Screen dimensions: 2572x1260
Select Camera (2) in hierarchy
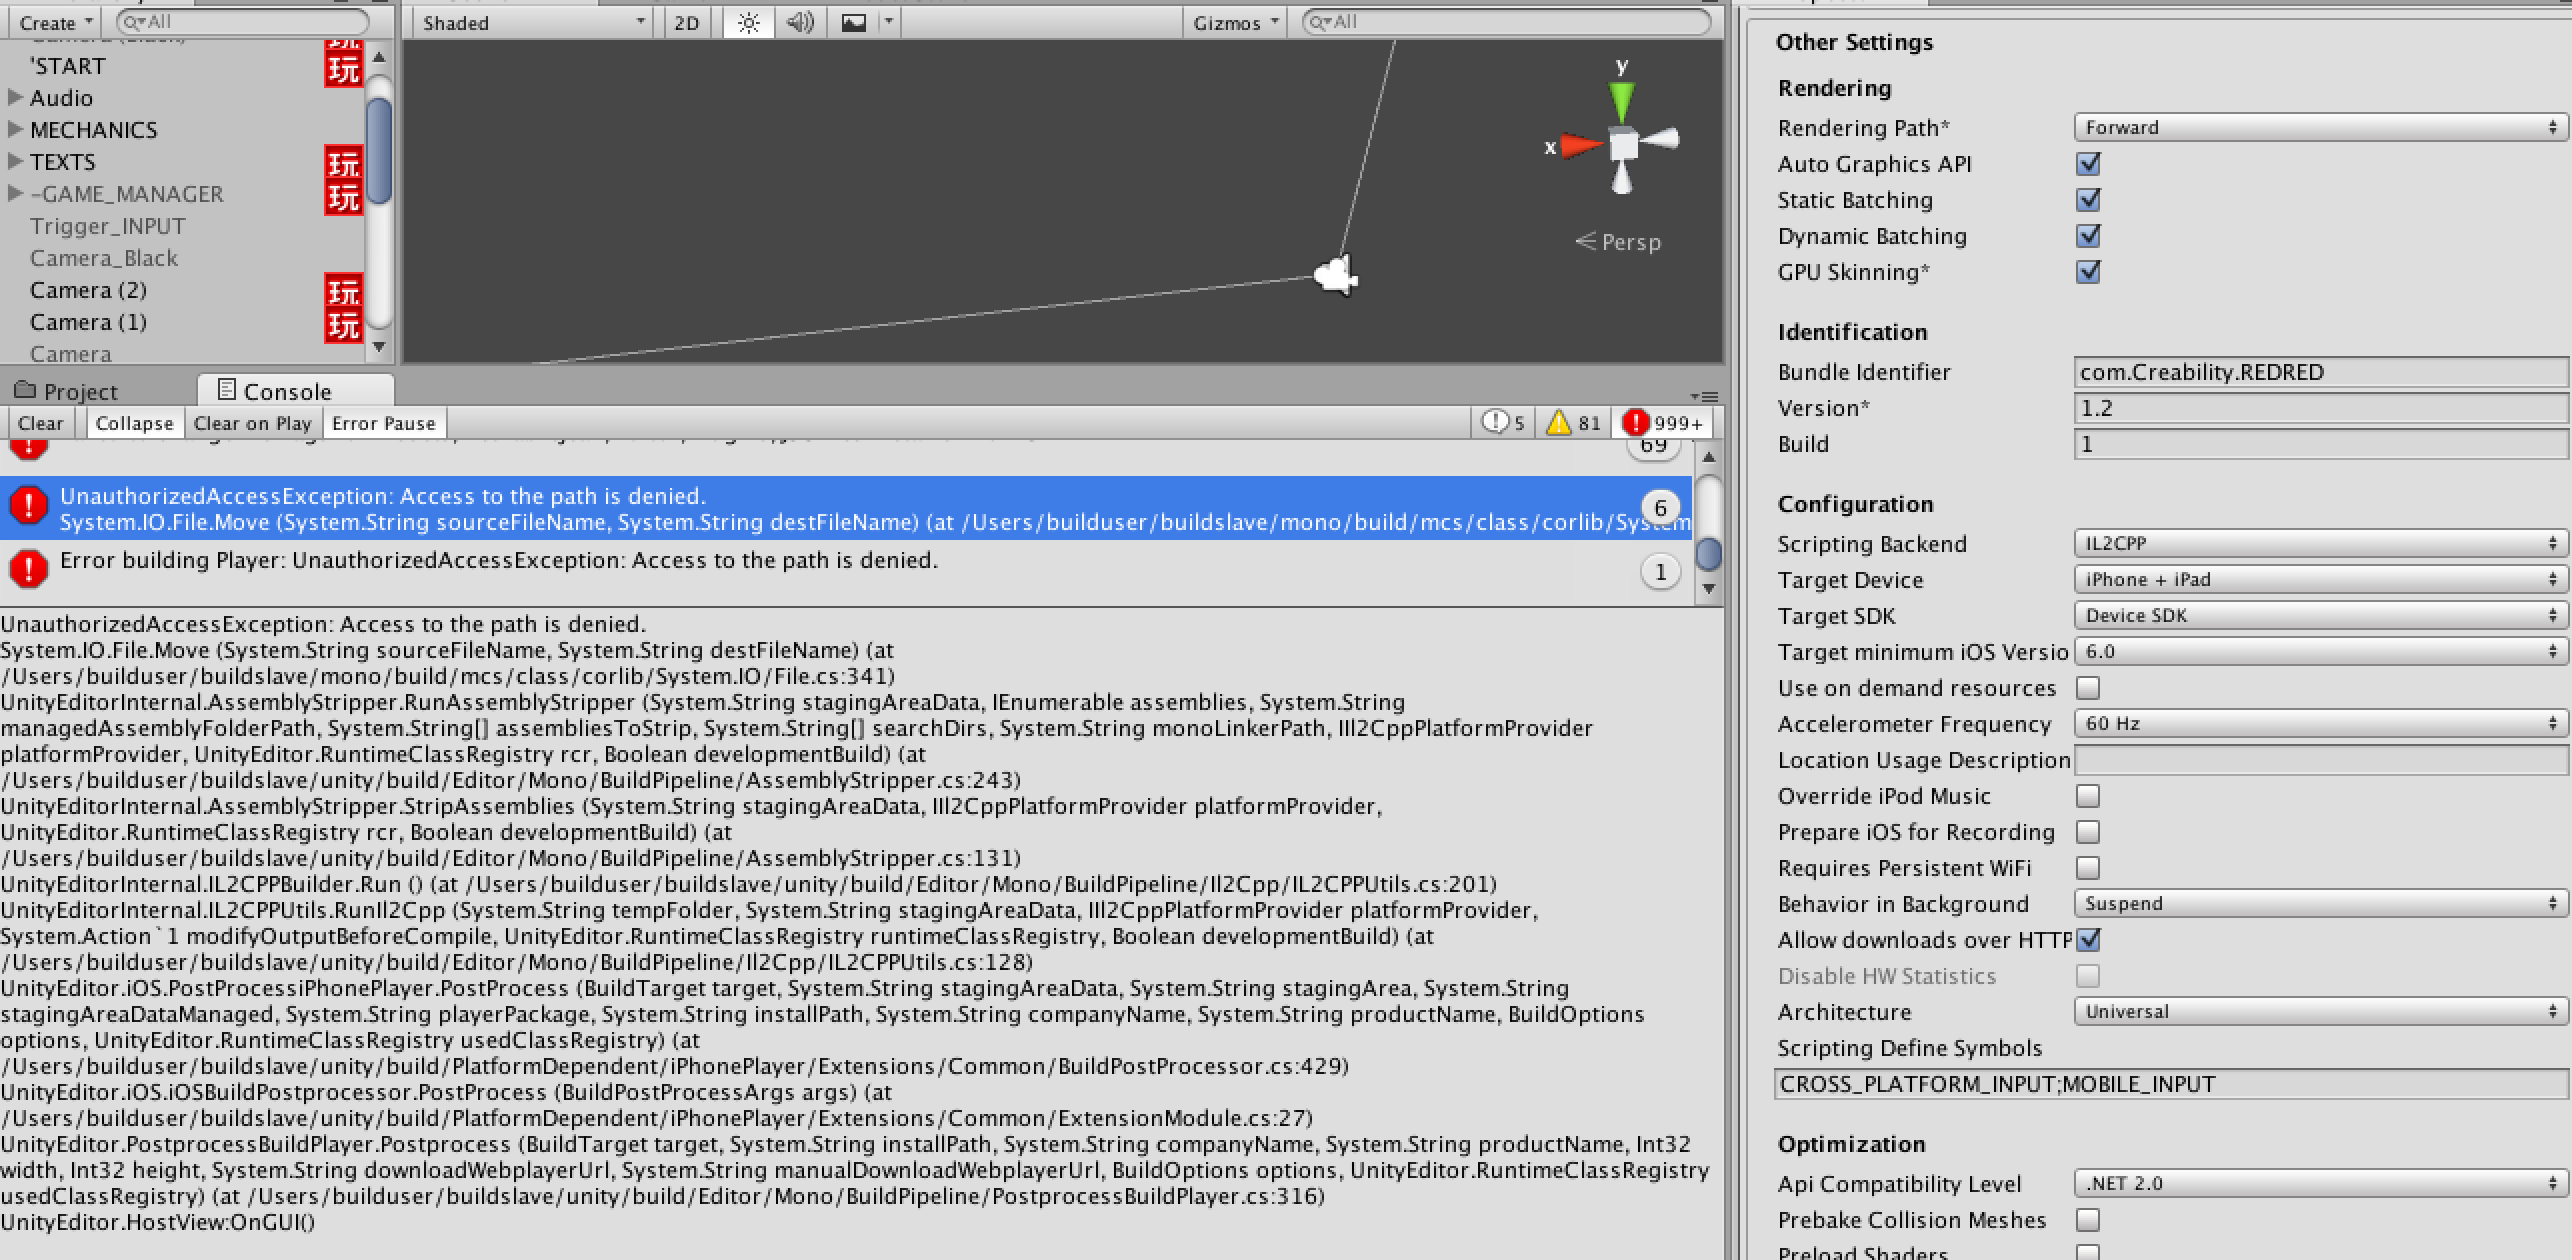88,290
